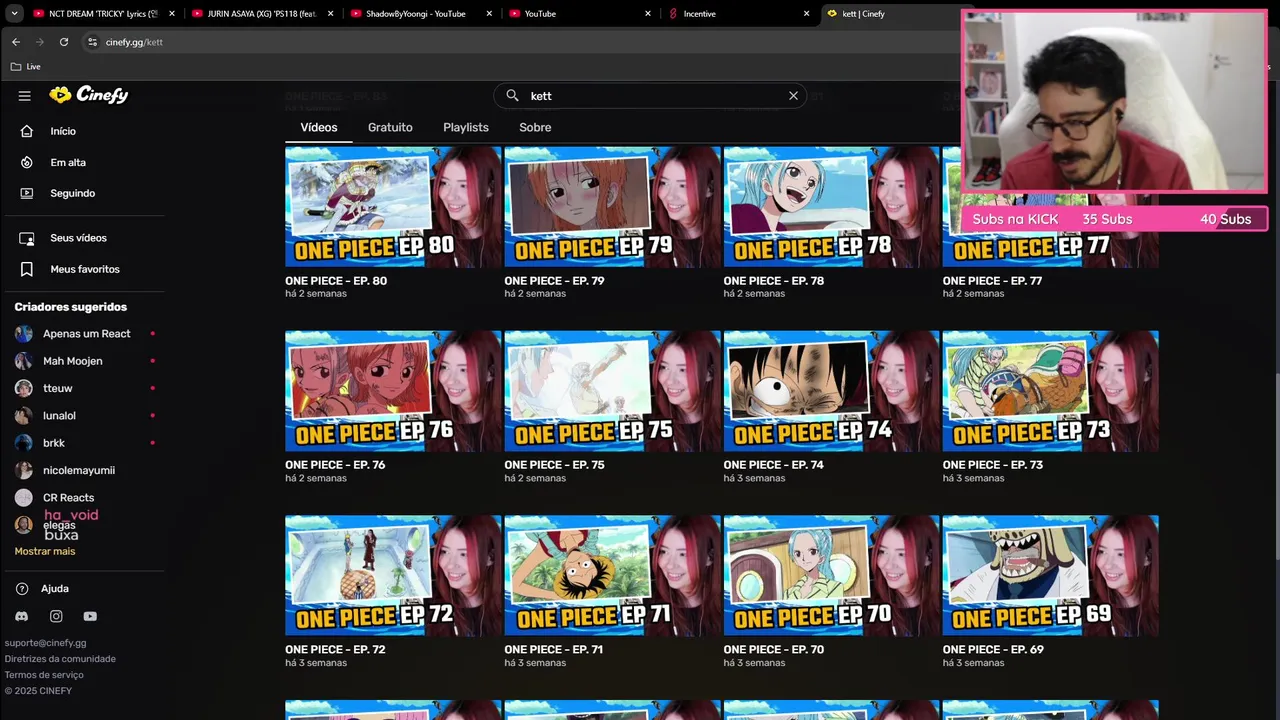
Task: Open Mah Moojen creator name
Action: (72, 361)
